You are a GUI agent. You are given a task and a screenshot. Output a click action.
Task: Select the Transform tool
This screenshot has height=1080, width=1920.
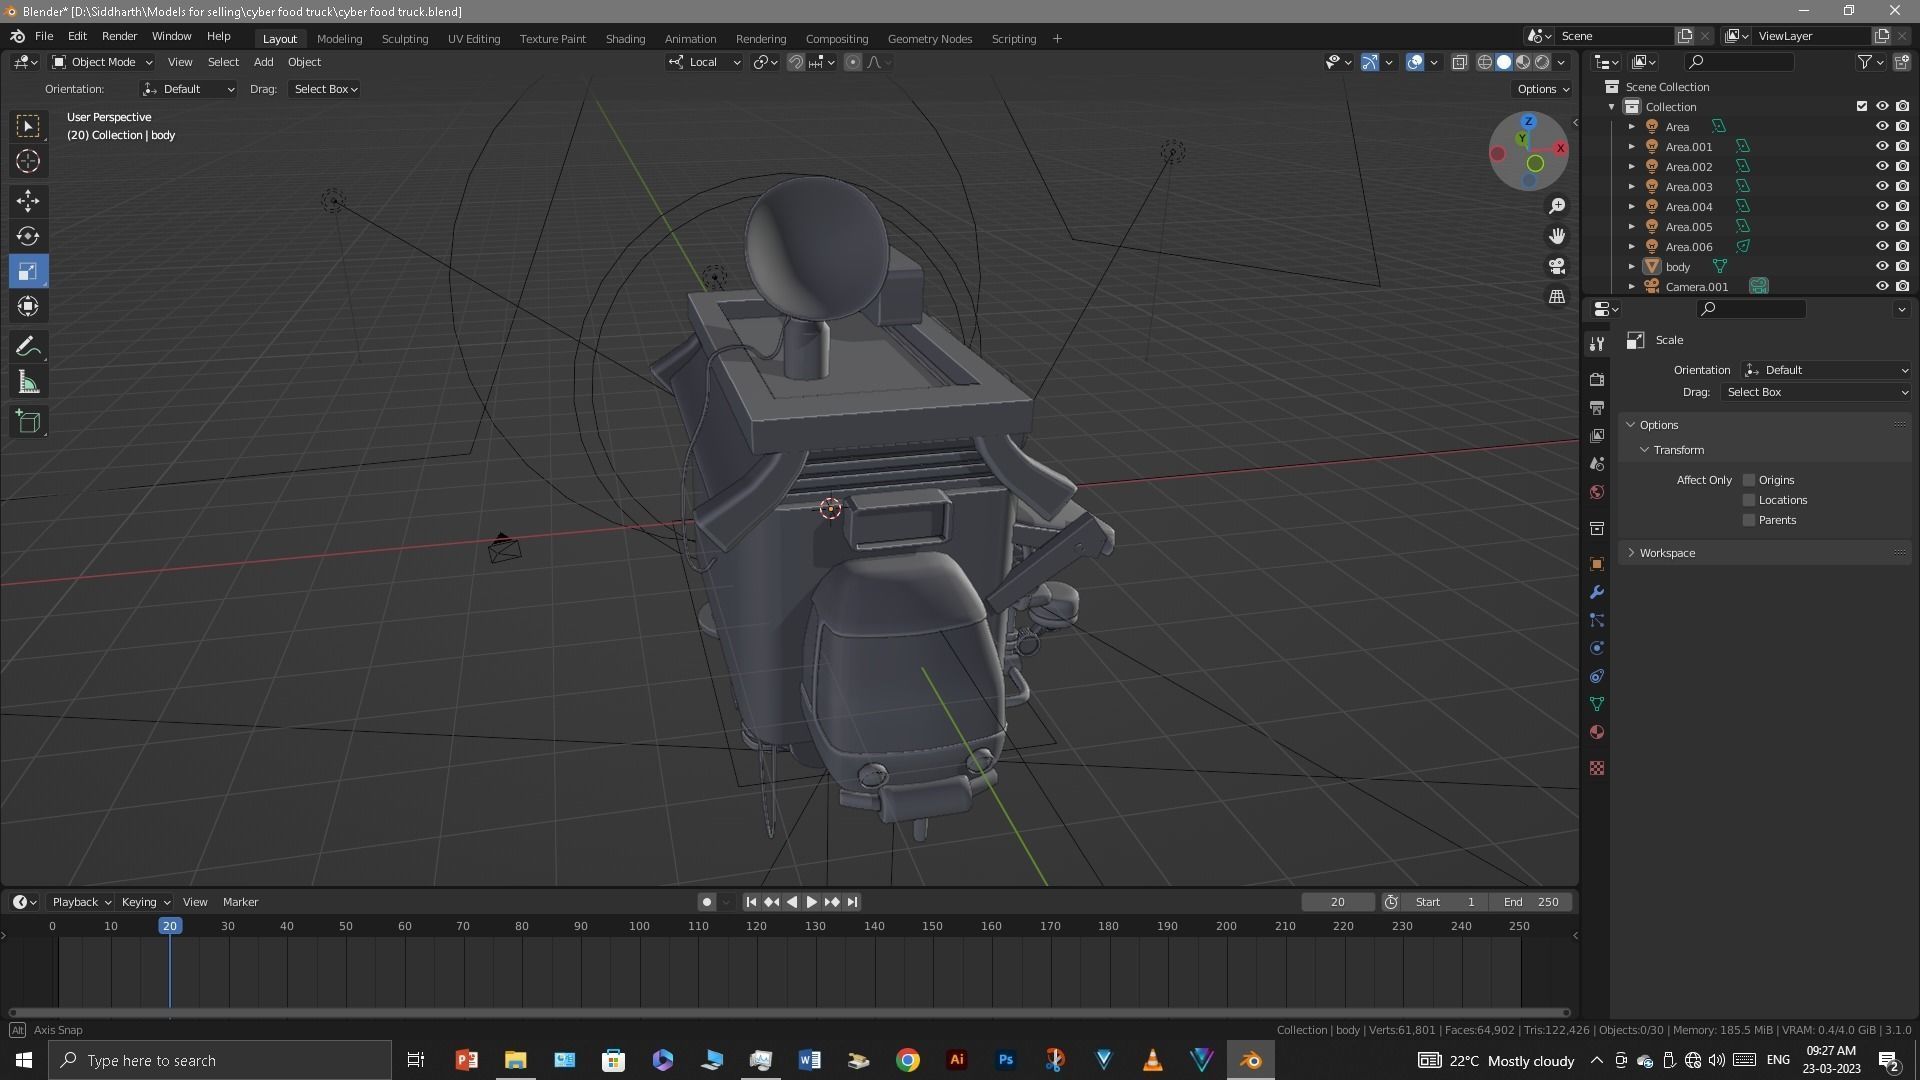(x=28, y=306)
